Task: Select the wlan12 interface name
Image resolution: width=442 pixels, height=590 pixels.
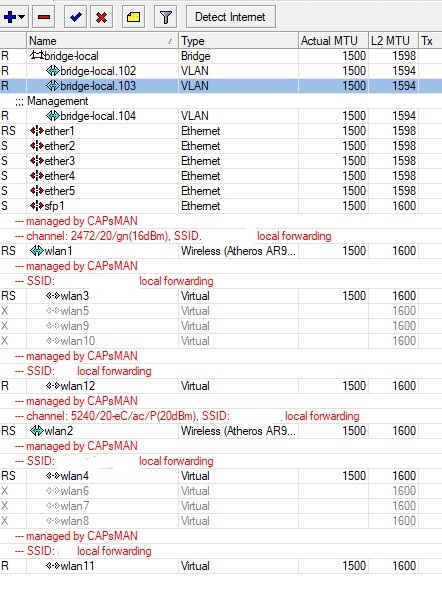Action: (x=78, y=386)
